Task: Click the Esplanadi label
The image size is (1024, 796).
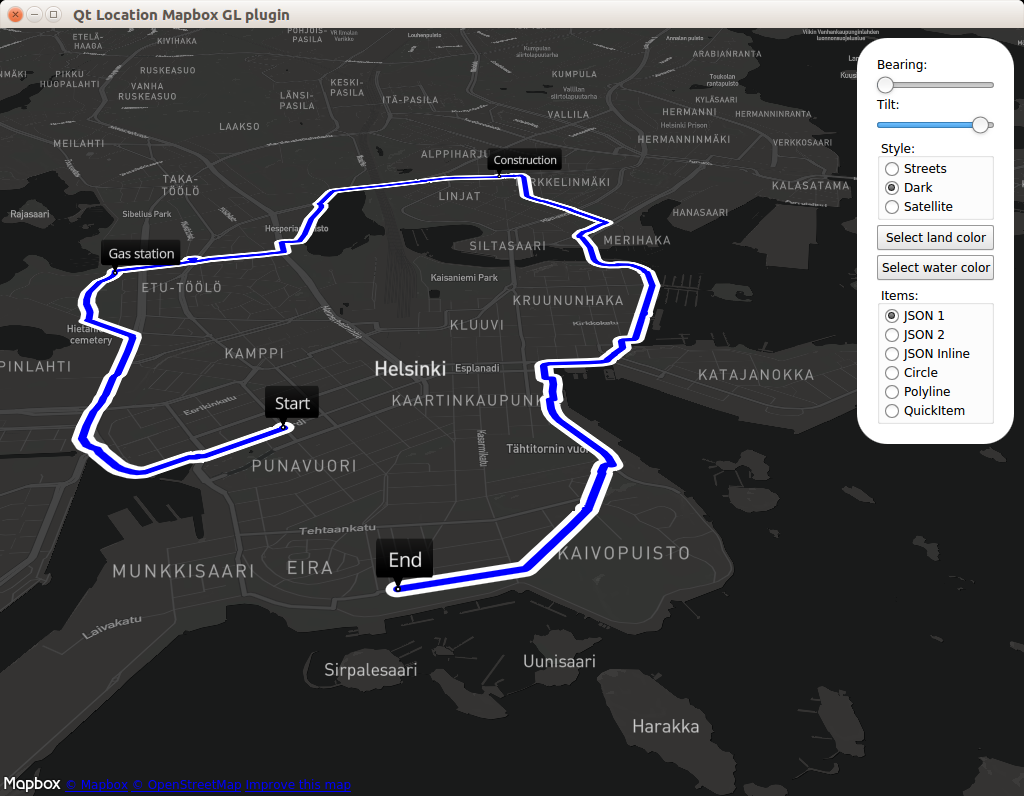Action: tap(477, 368)
